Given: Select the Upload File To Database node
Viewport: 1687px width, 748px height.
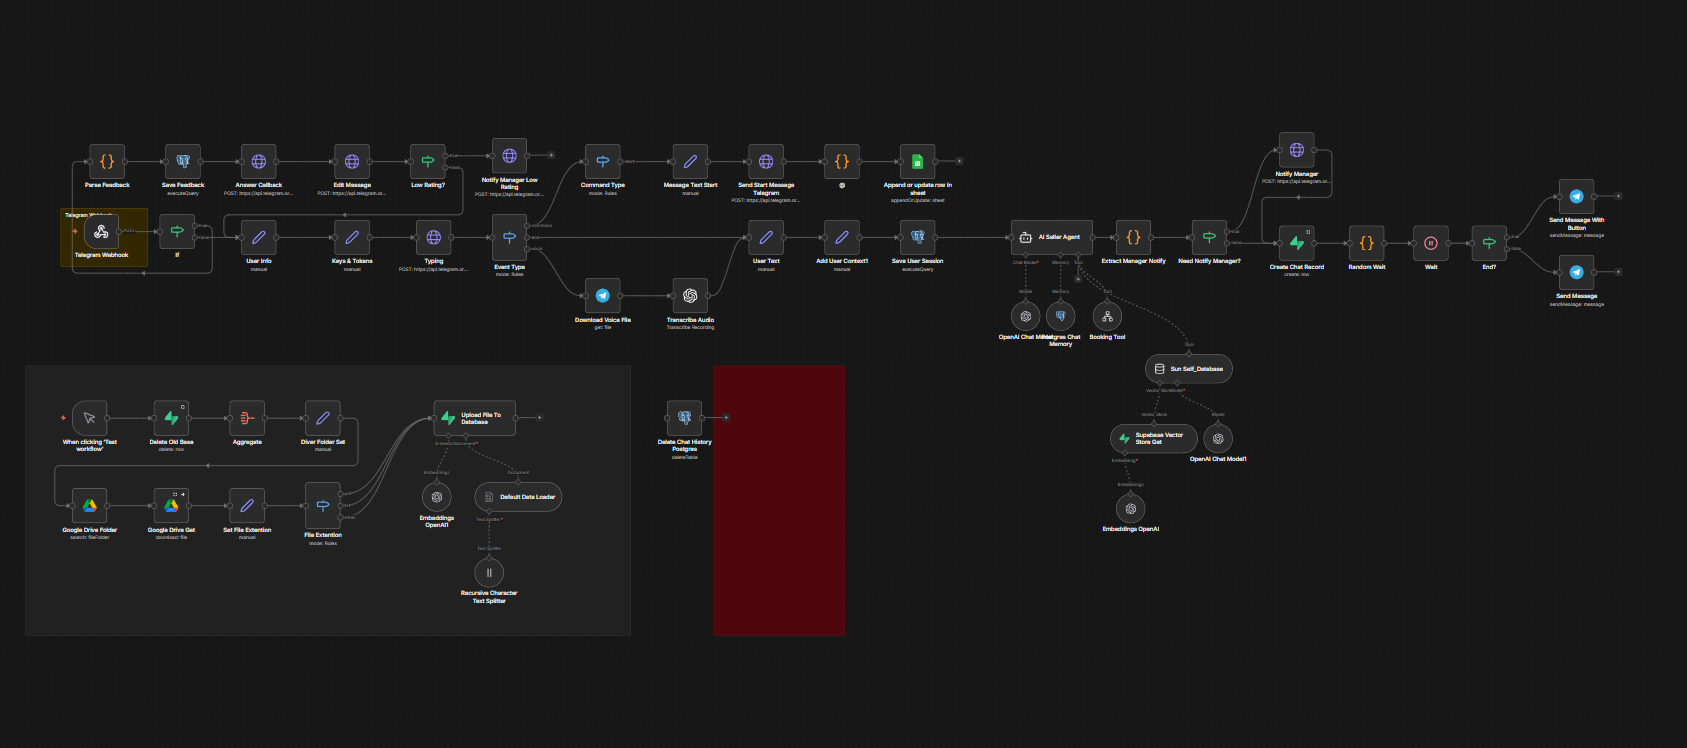Looking at the screenshot, I should tap(475, 418).
